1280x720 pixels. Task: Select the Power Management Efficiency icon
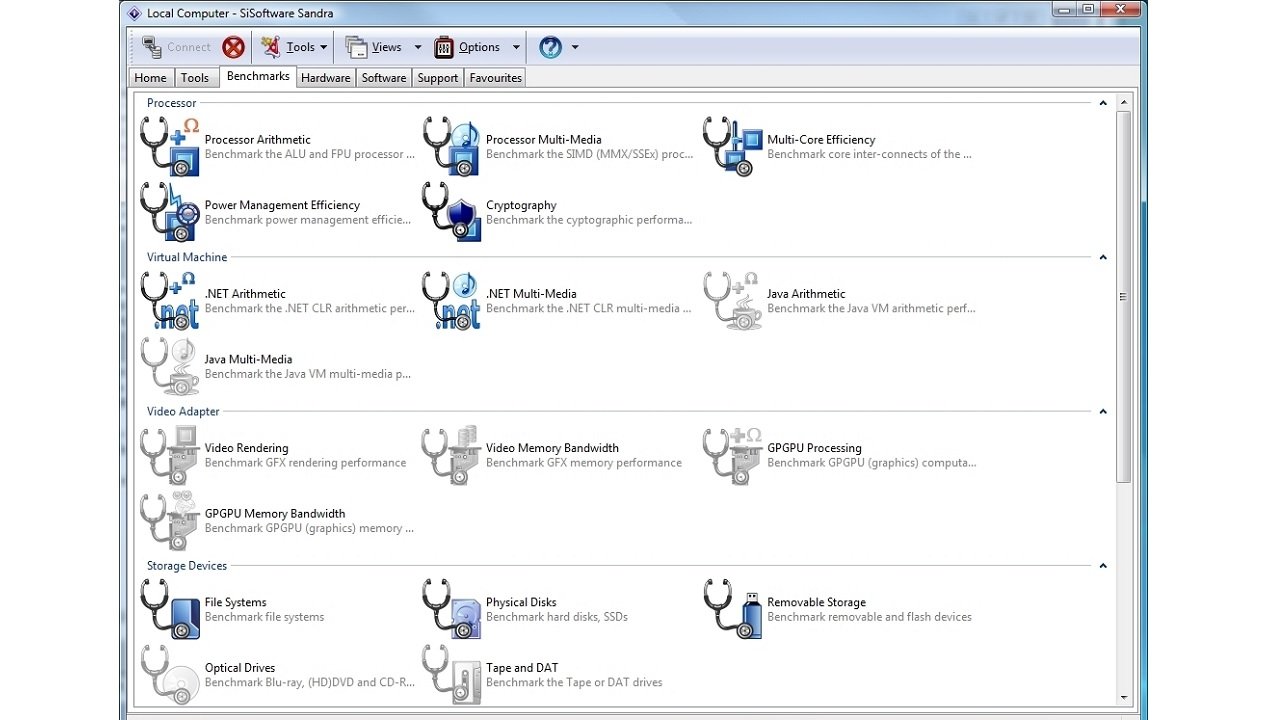(x=170, y=212)
